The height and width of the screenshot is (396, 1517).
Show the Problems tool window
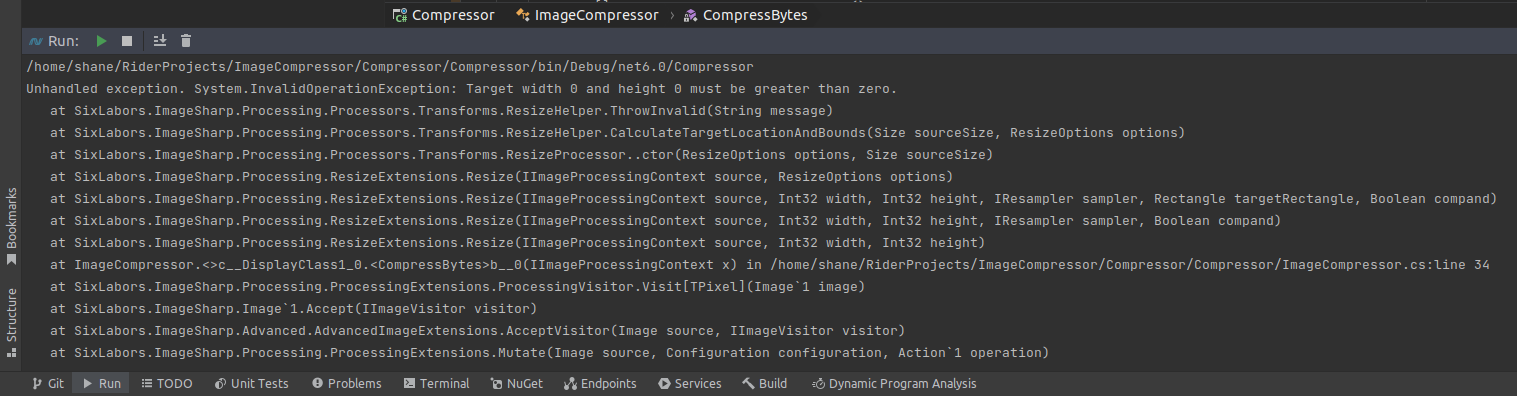[347, 383]
